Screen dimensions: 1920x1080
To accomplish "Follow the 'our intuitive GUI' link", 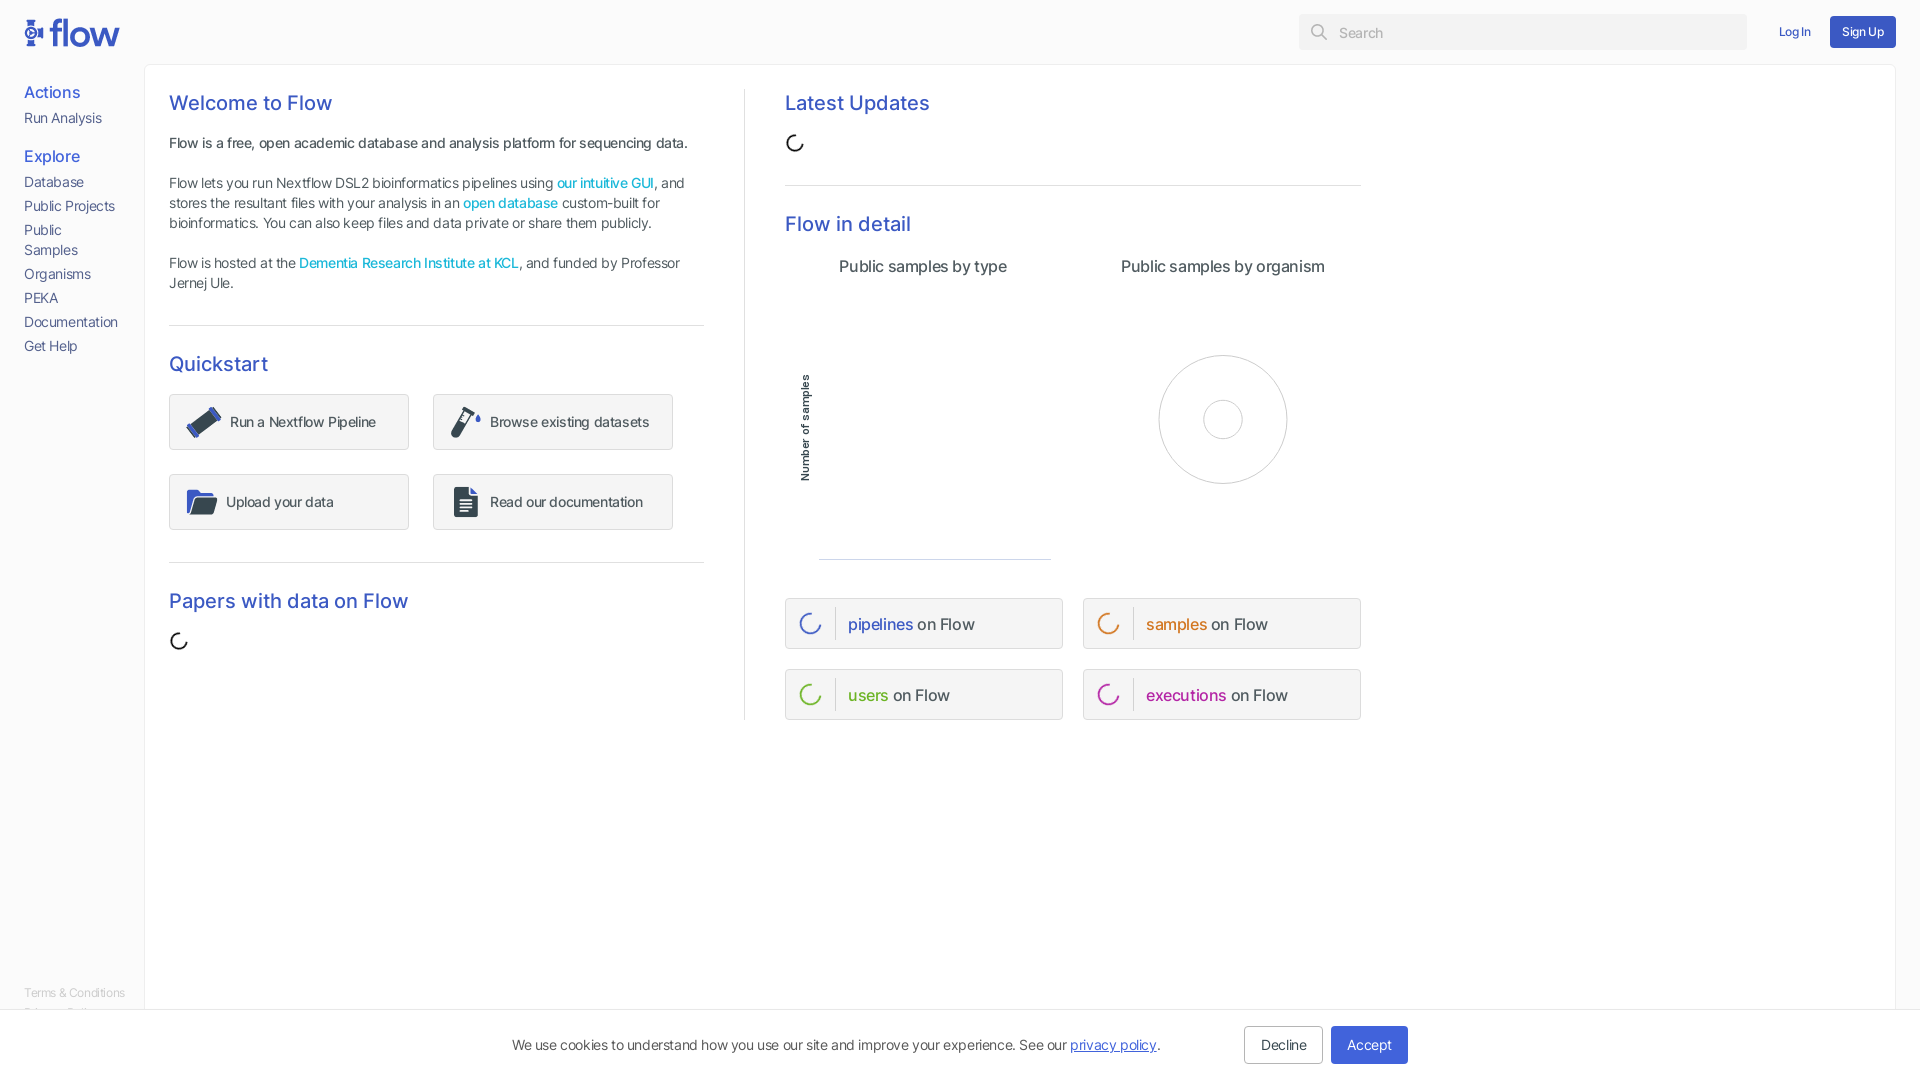I will click(x=605, y=183).
